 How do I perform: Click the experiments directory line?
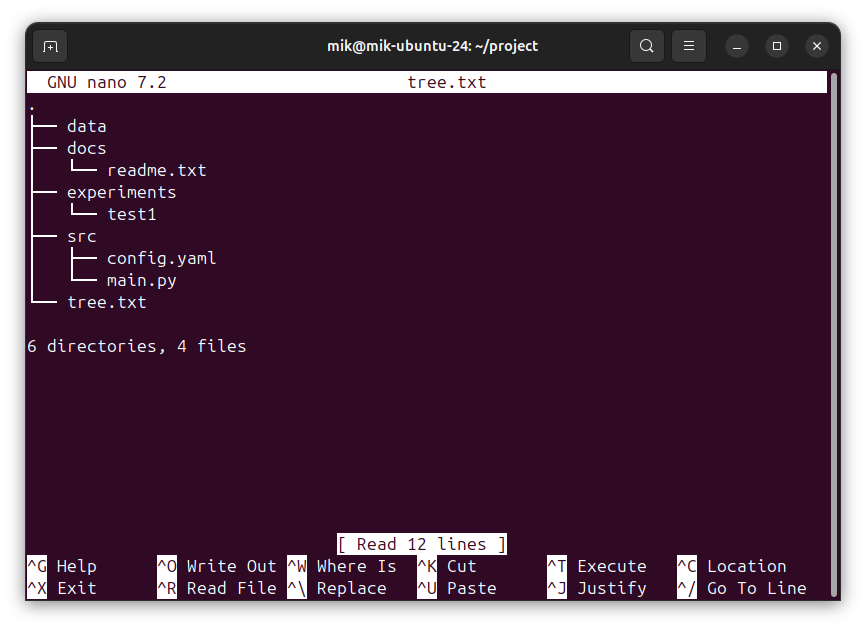(121, 192)
